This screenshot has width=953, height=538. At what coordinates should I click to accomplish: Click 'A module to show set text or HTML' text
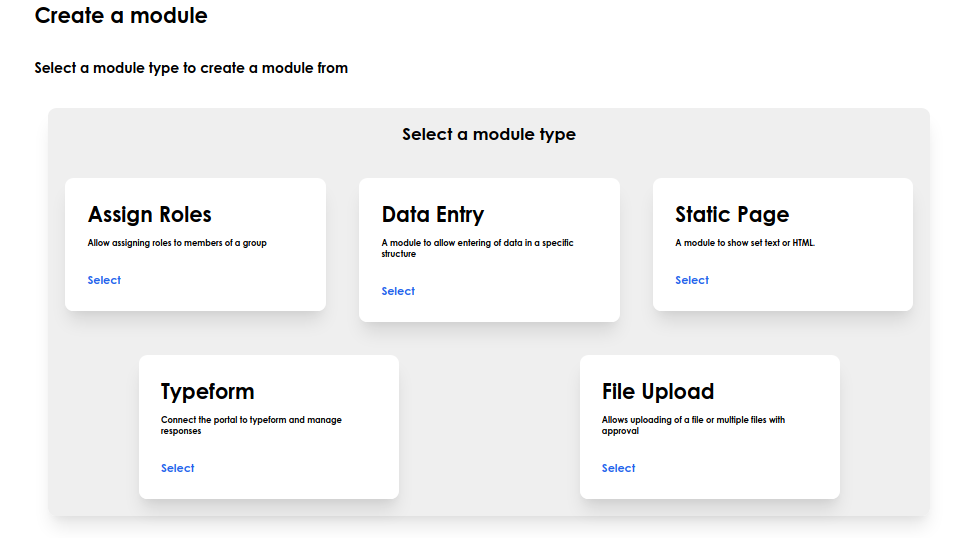(745, 243)
